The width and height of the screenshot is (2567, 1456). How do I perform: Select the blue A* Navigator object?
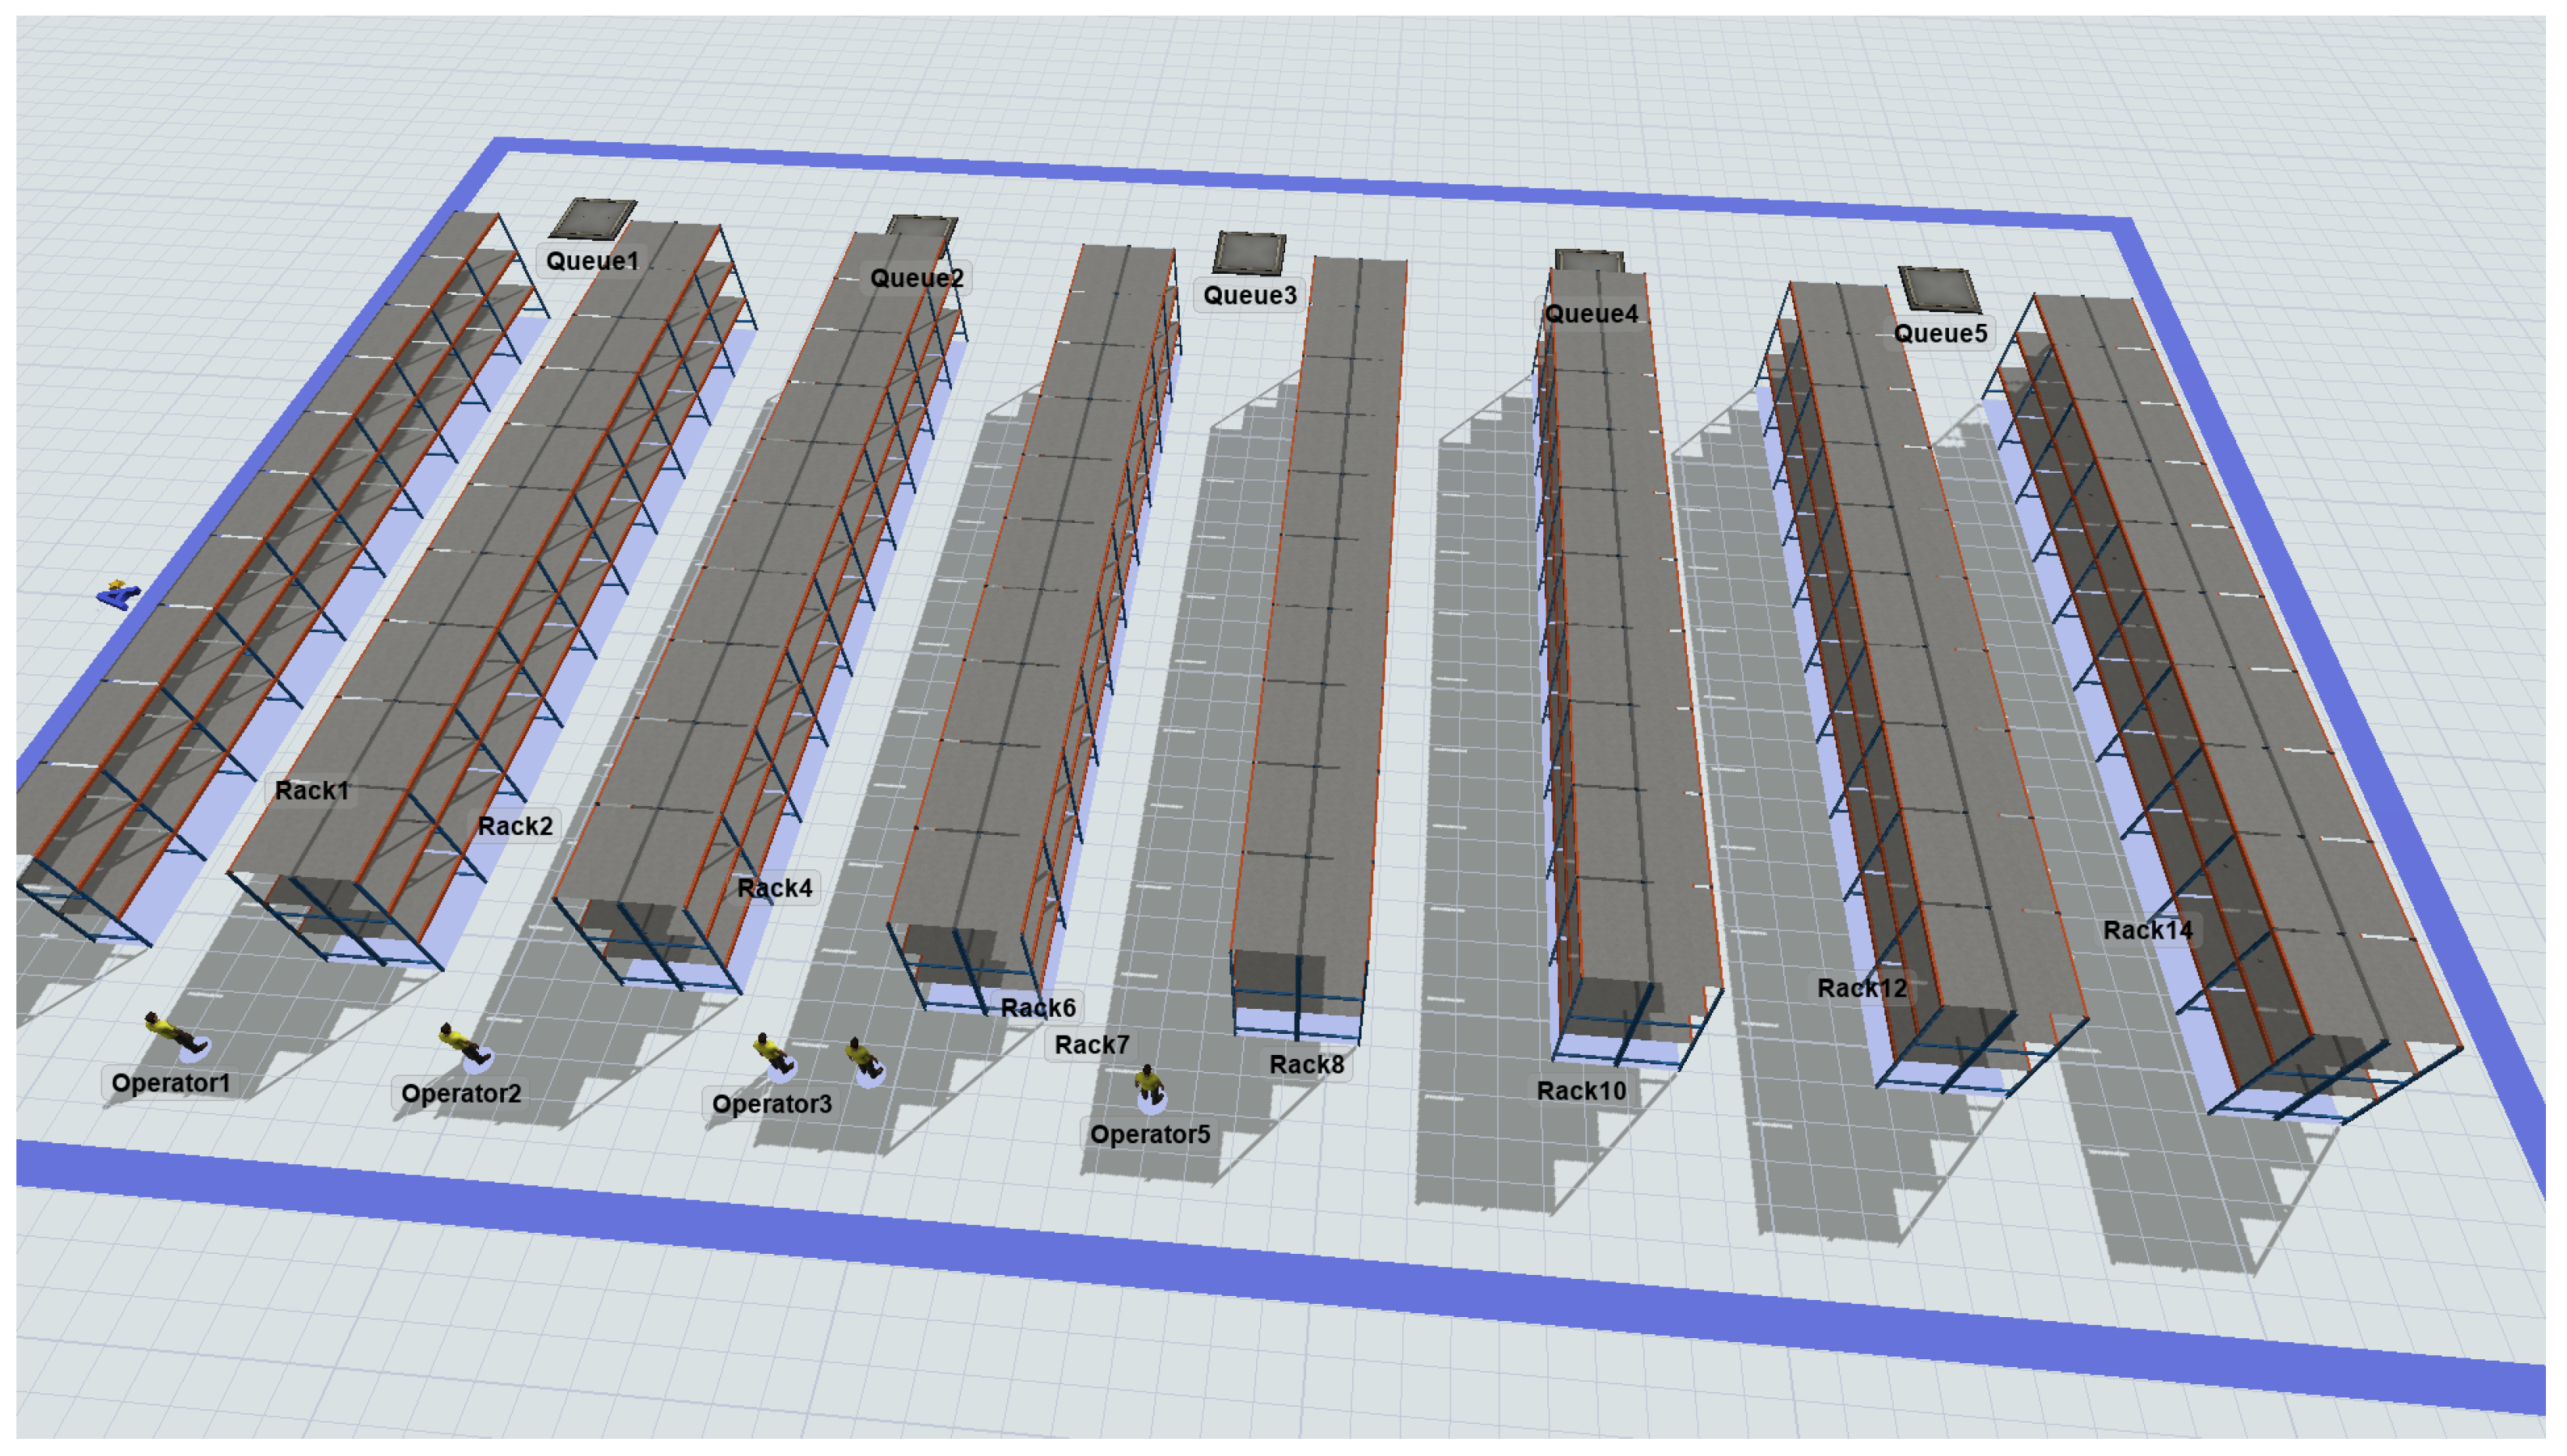[x=118, y=595]
